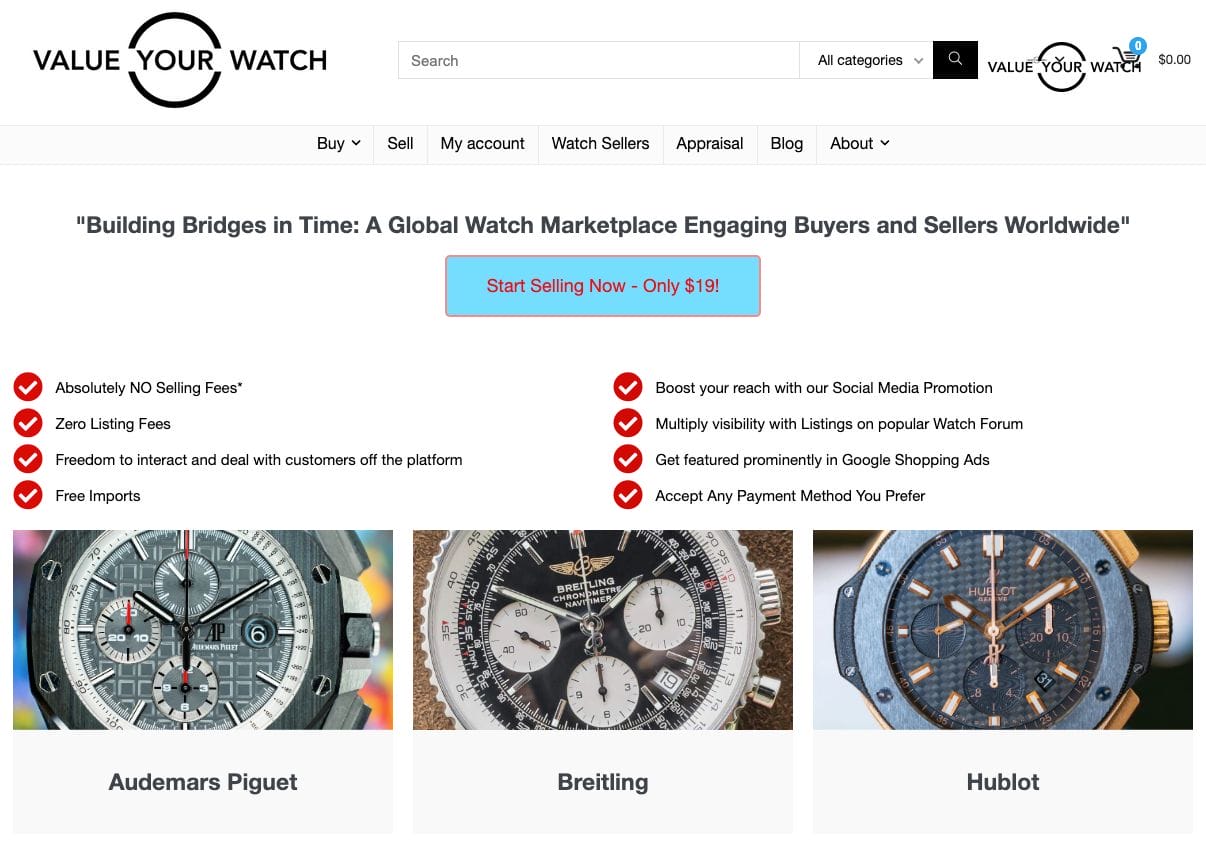Click the Breitling watch thumbnail image
This screenshot has height=846, width=1206.
point(603,630)
